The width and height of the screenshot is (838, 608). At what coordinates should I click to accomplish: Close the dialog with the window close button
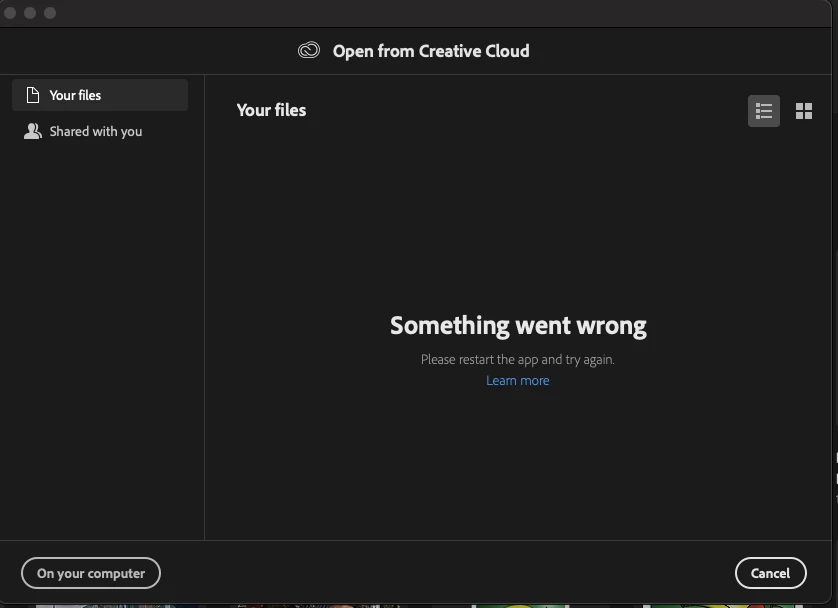[x=10, y=13]
